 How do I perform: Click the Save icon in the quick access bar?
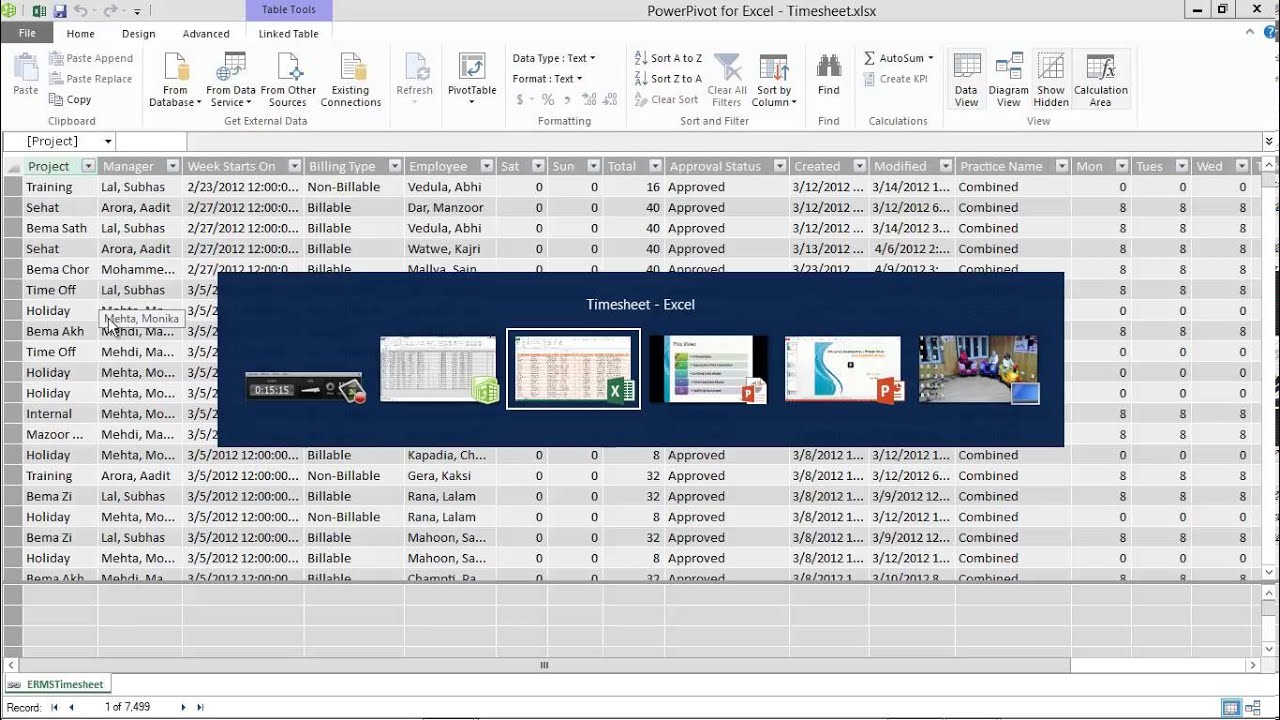60,11
